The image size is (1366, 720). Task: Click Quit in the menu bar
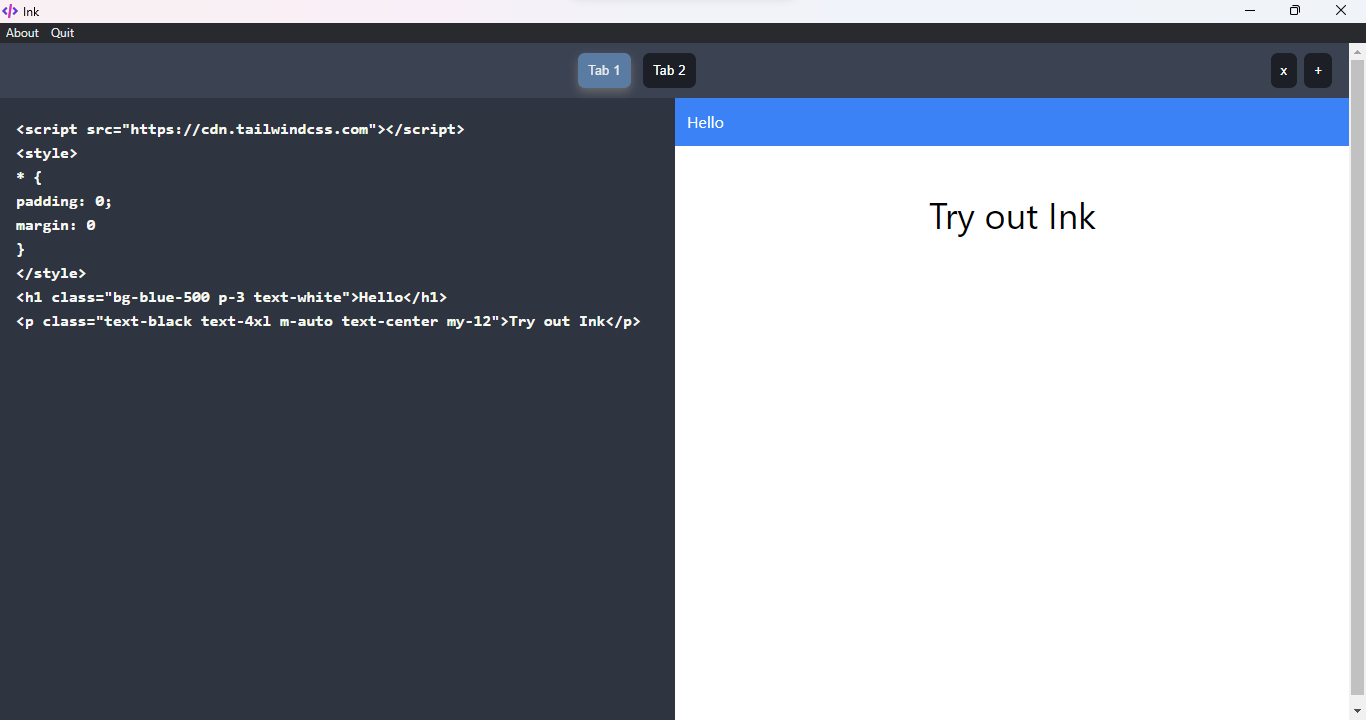click(x=61, y=32)
